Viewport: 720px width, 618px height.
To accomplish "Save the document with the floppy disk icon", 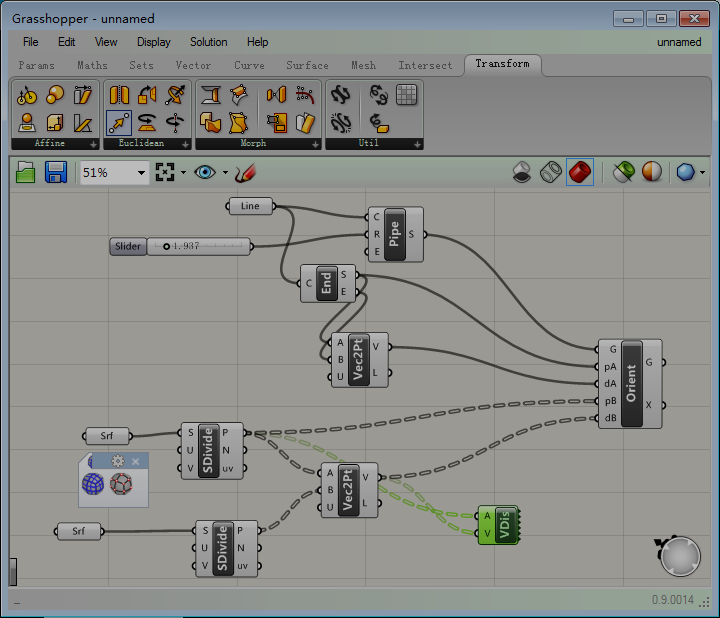I will click(x=56, y=173).
